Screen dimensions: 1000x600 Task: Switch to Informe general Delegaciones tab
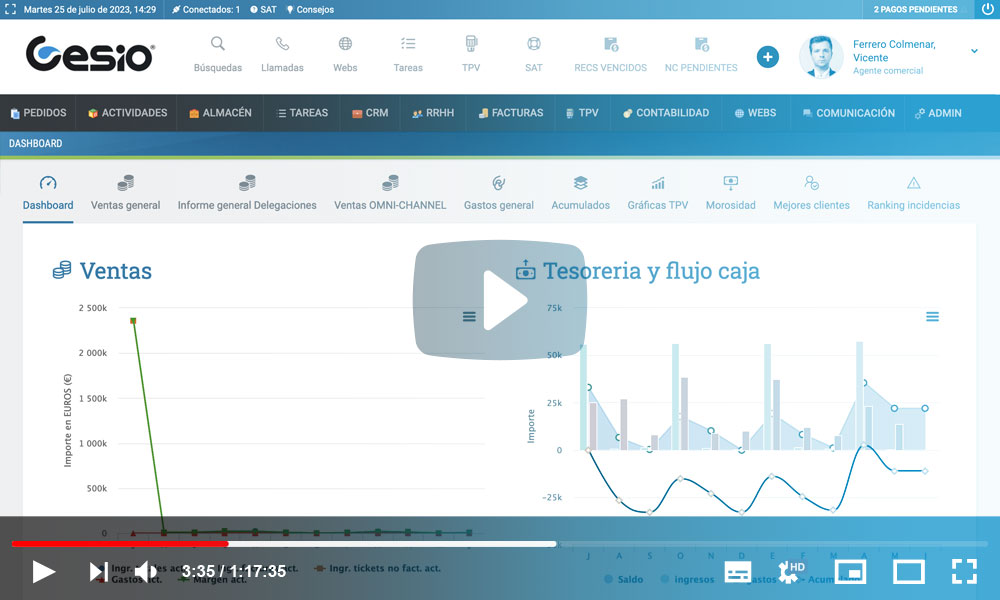tap(247, 193)
